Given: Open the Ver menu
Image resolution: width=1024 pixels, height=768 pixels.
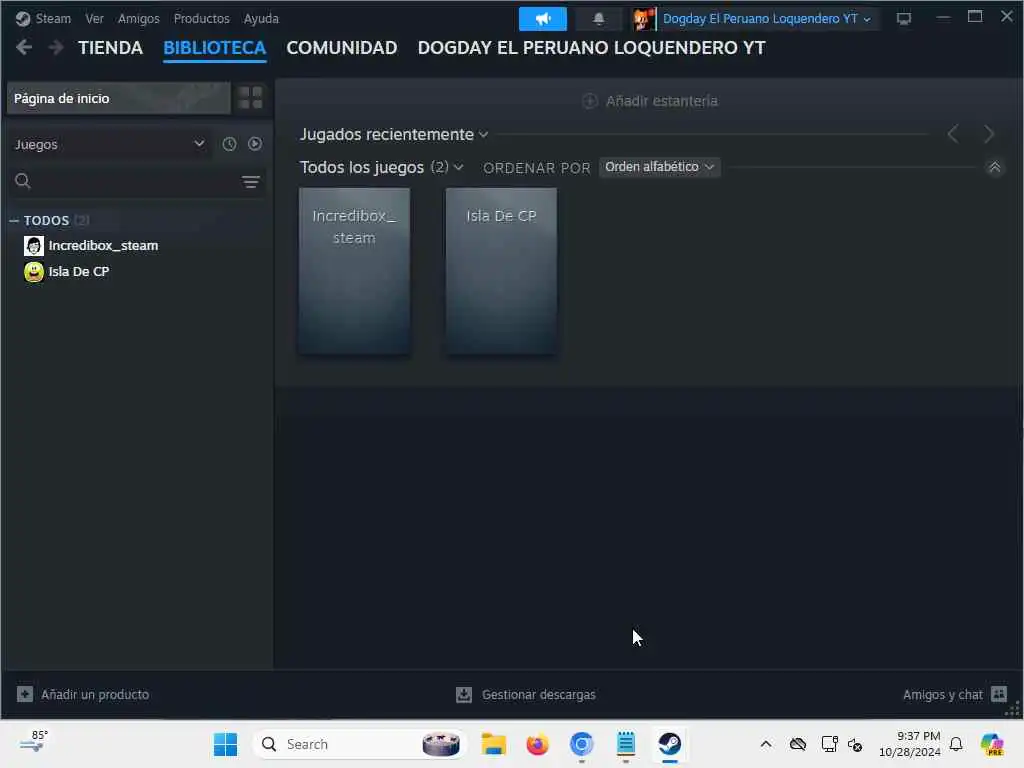Looking at the screenshot, I should click(x=94, y=18).
